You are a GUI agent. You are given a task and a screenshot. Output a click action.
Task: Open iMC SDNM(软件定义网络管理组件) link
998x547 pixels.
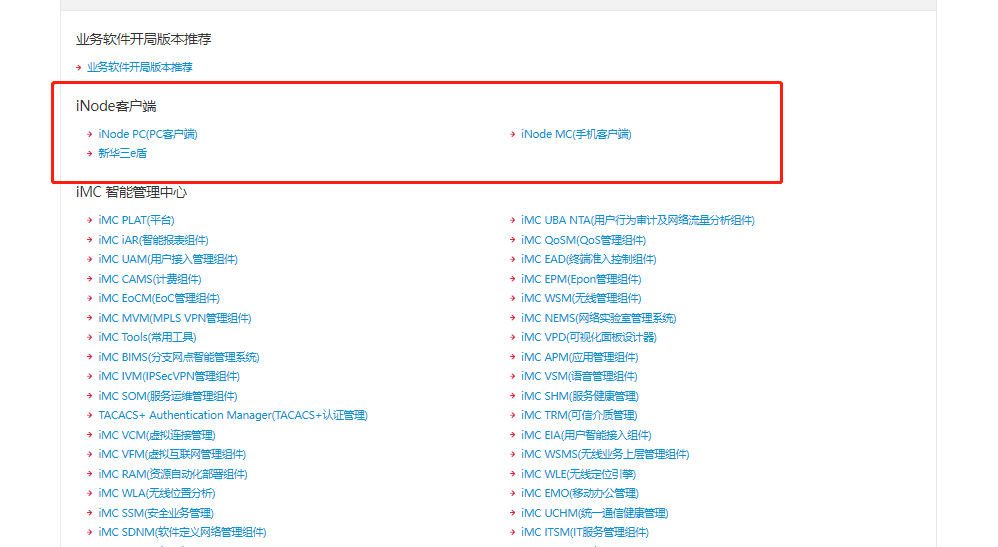(182, 532)
